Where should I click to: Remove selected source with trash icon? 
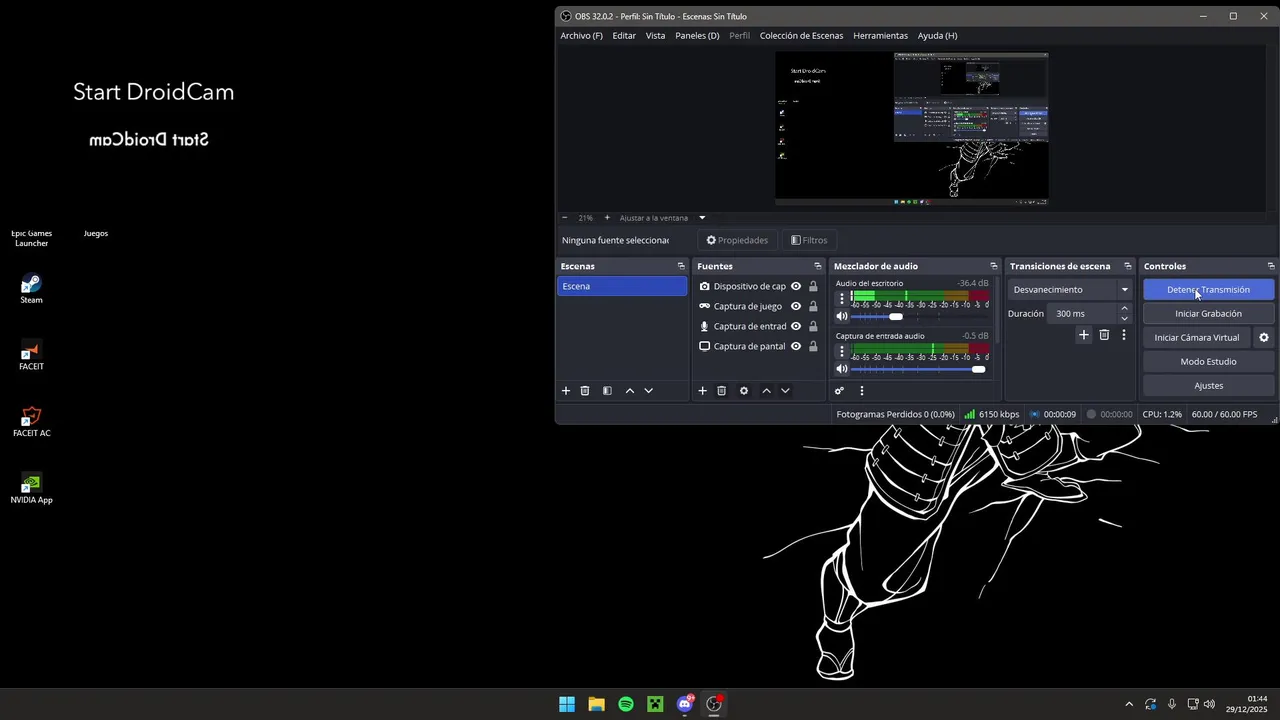[x=721, y=391]
